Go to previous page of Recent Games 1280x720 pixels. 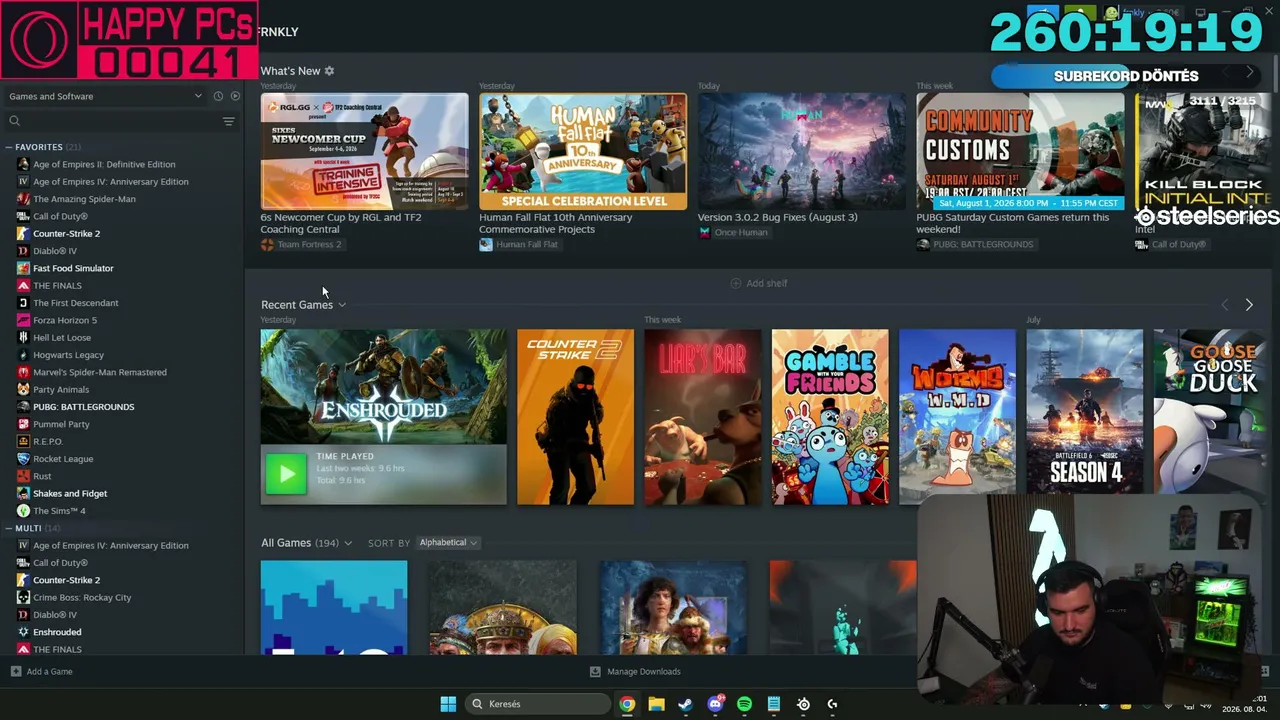pos(1225,305)
